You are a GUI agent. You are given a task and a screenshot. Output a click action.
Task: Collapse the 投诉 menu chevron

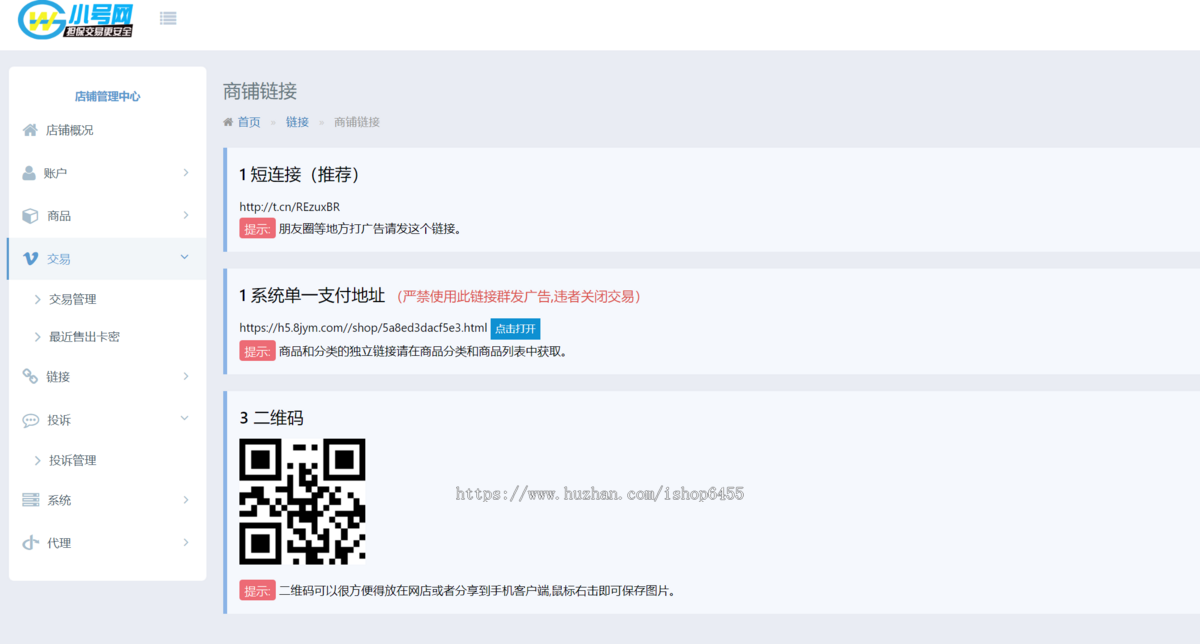pos(184,418)
